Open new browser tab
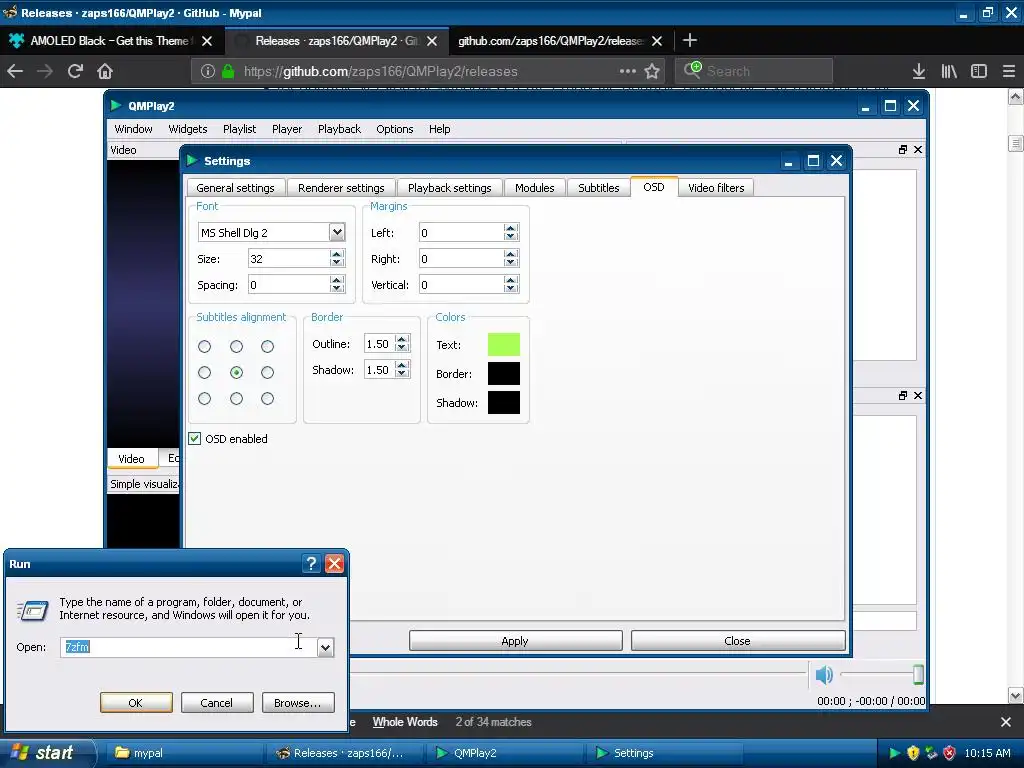This screenshot has height=768, width=1024. pyautogui.click(x=690, y=40)
